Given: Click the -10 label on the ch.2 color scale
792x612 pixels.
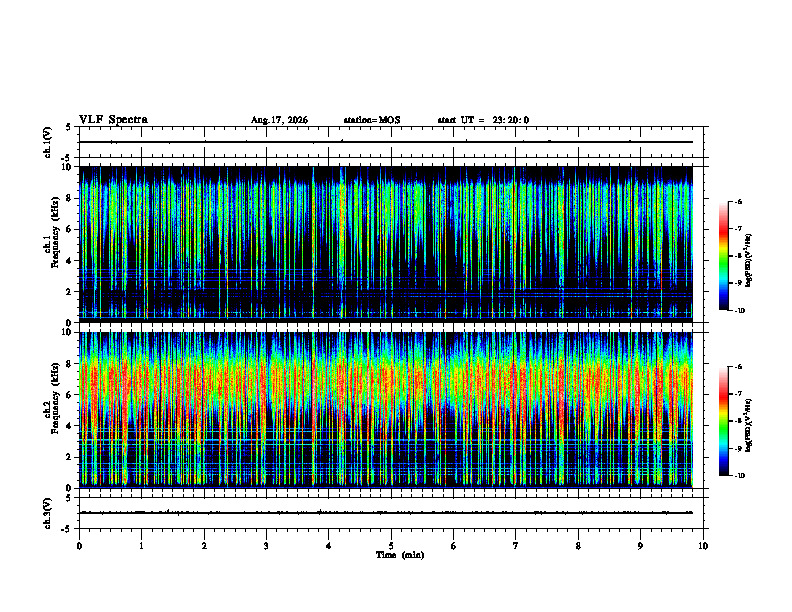Looking at the screenshot, I should point(740,475).
